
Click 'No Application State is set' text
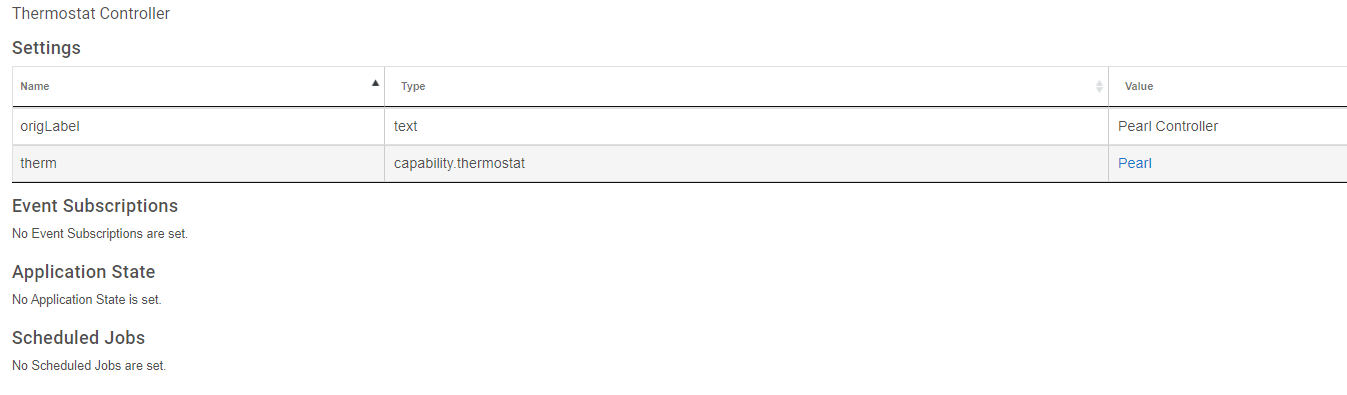[x=87, y=300]
